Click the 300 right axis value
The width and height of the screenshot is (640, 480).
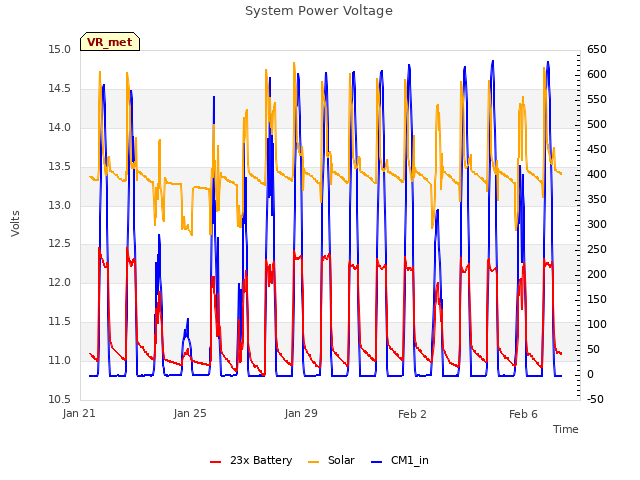[x=597, y=224]
